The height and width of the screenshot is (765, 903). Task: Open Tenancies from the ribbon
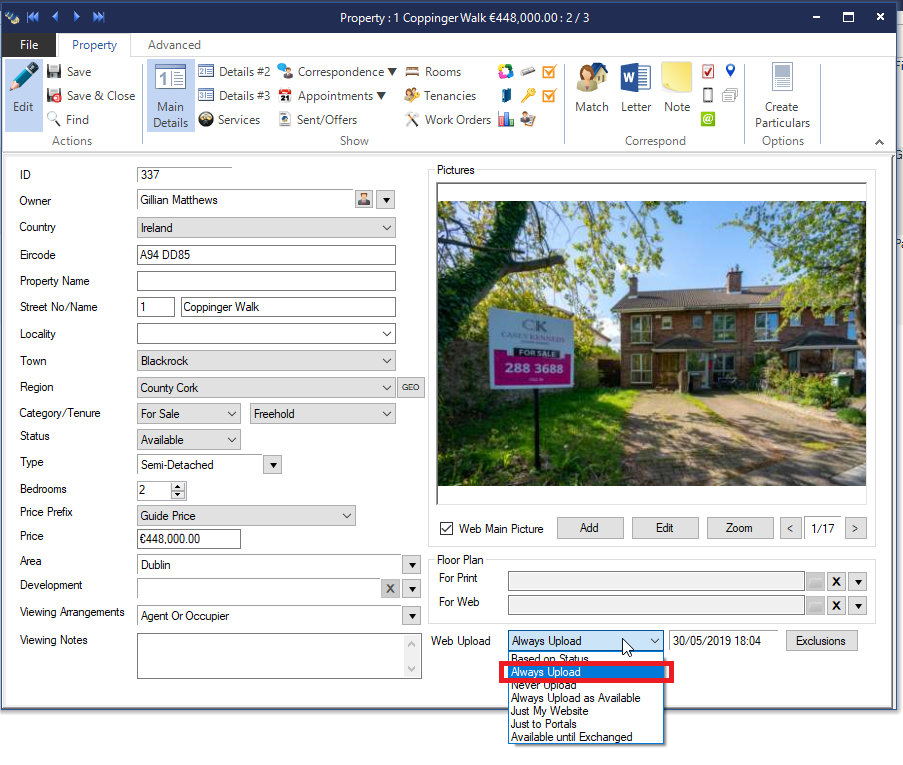(x=412, y=96)
